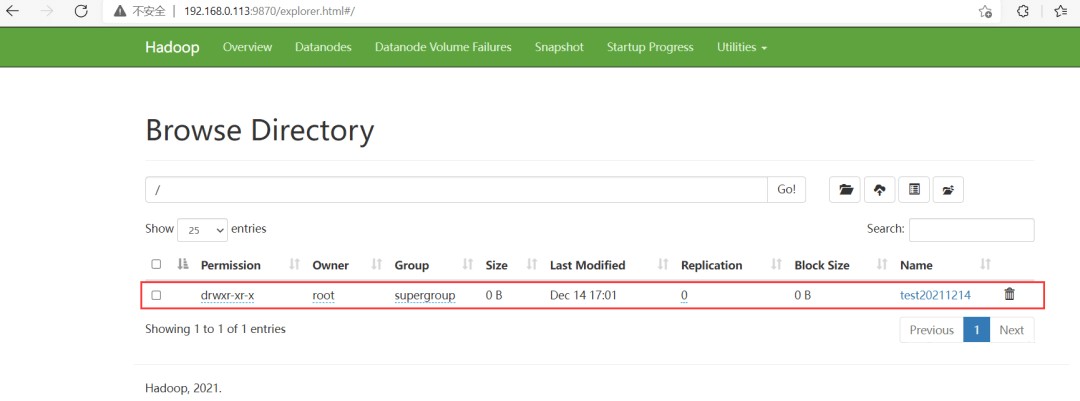This screenshot has height=401, width=1080.
Task: Click the create new directory folder icon
Action: [846, 190]
